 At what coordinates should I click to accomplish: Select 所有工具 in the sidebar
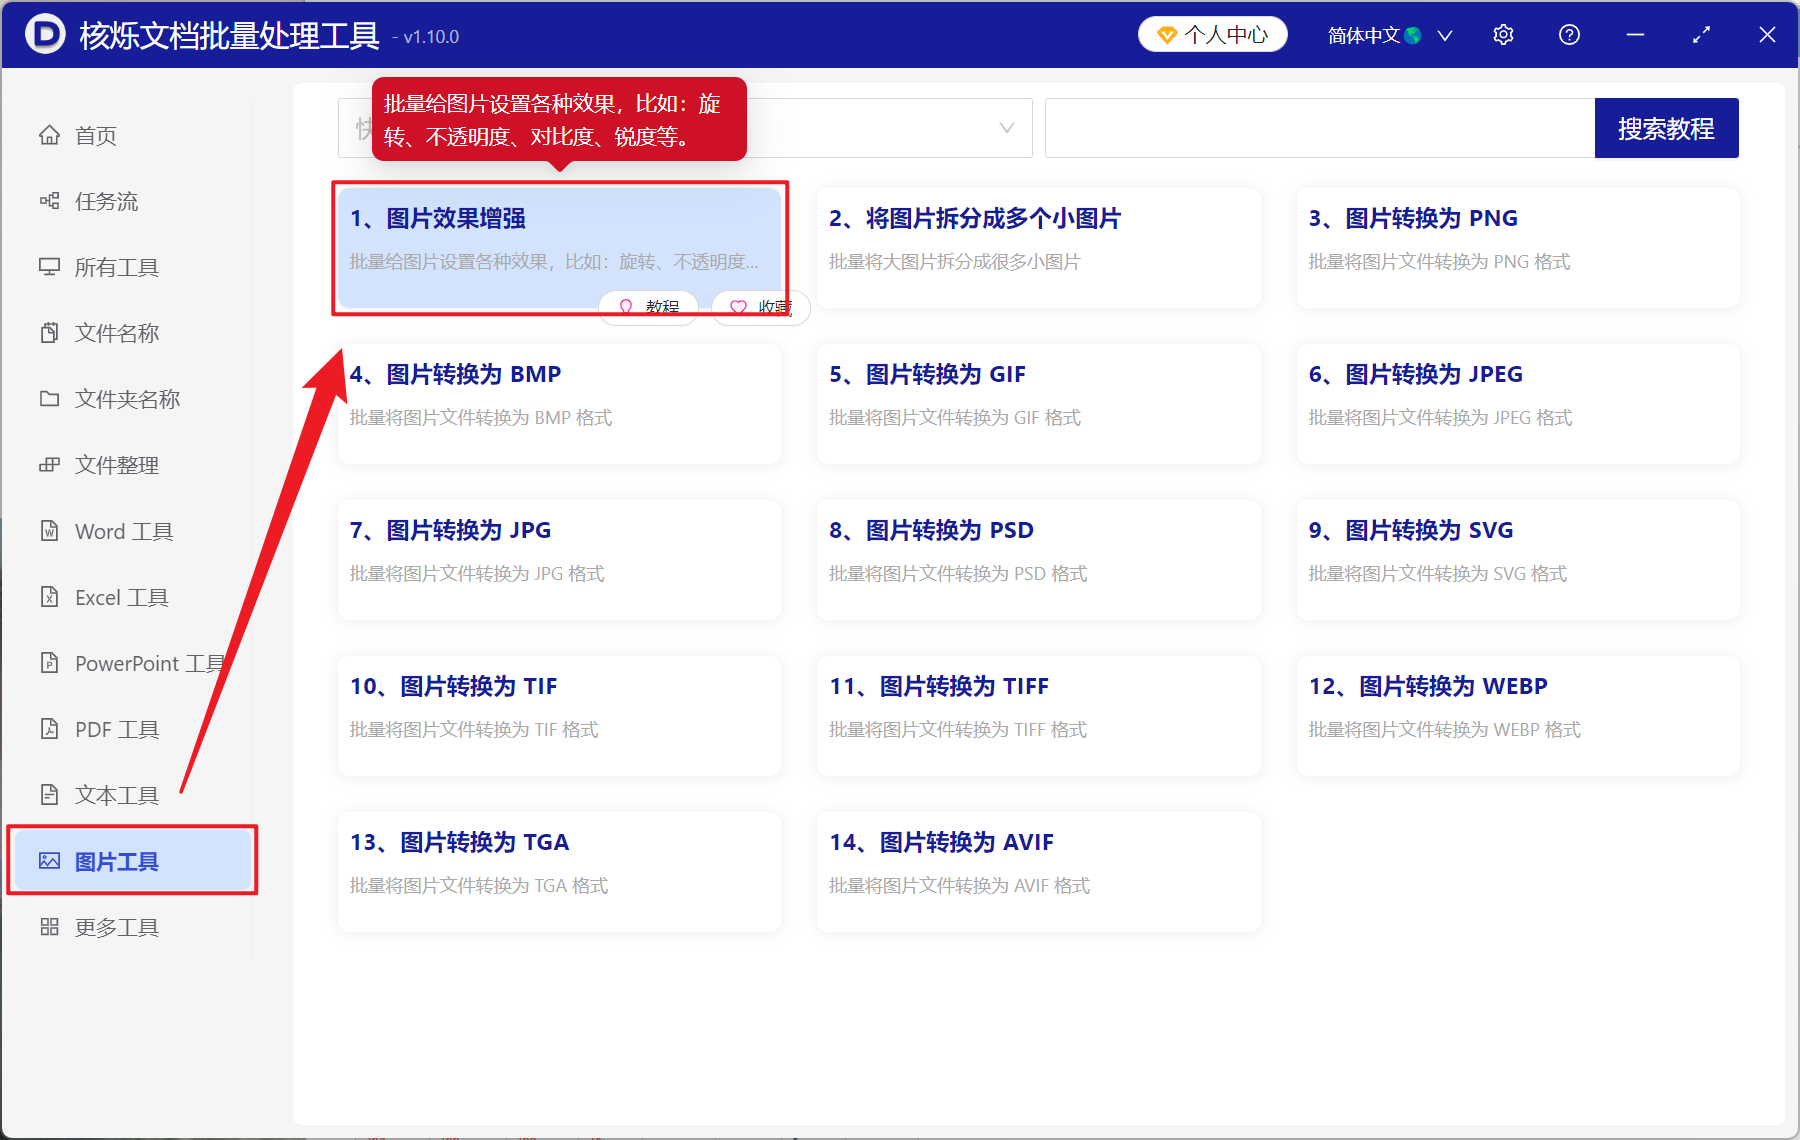point(118,267)
